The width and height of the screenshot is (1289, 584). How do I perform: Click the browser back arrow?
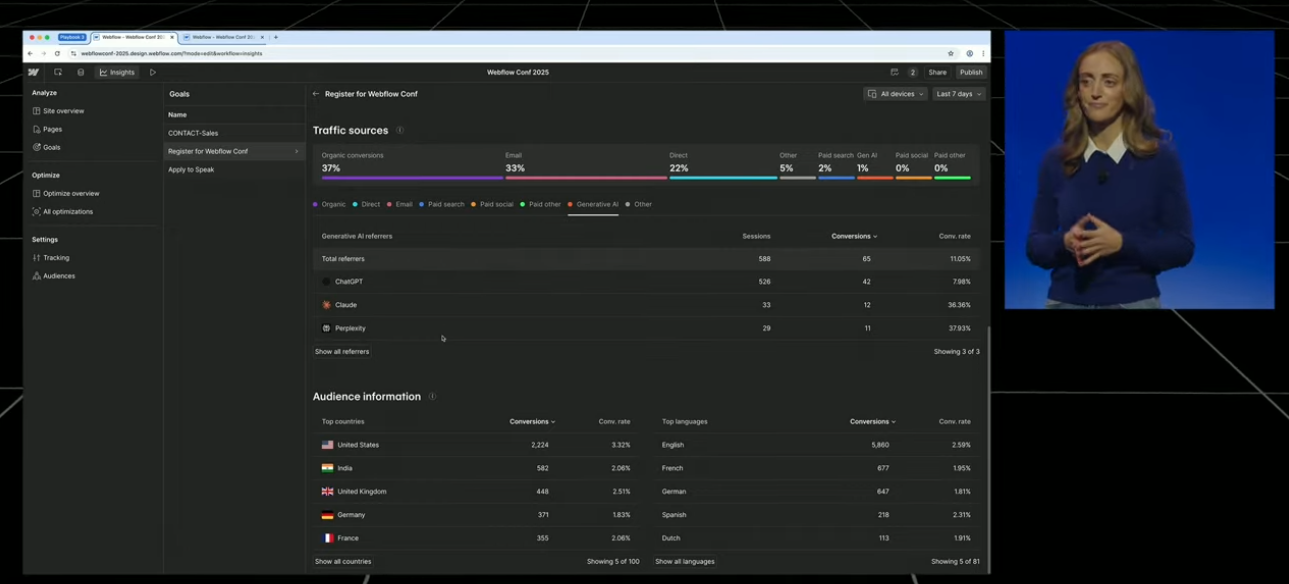(30, 53)
